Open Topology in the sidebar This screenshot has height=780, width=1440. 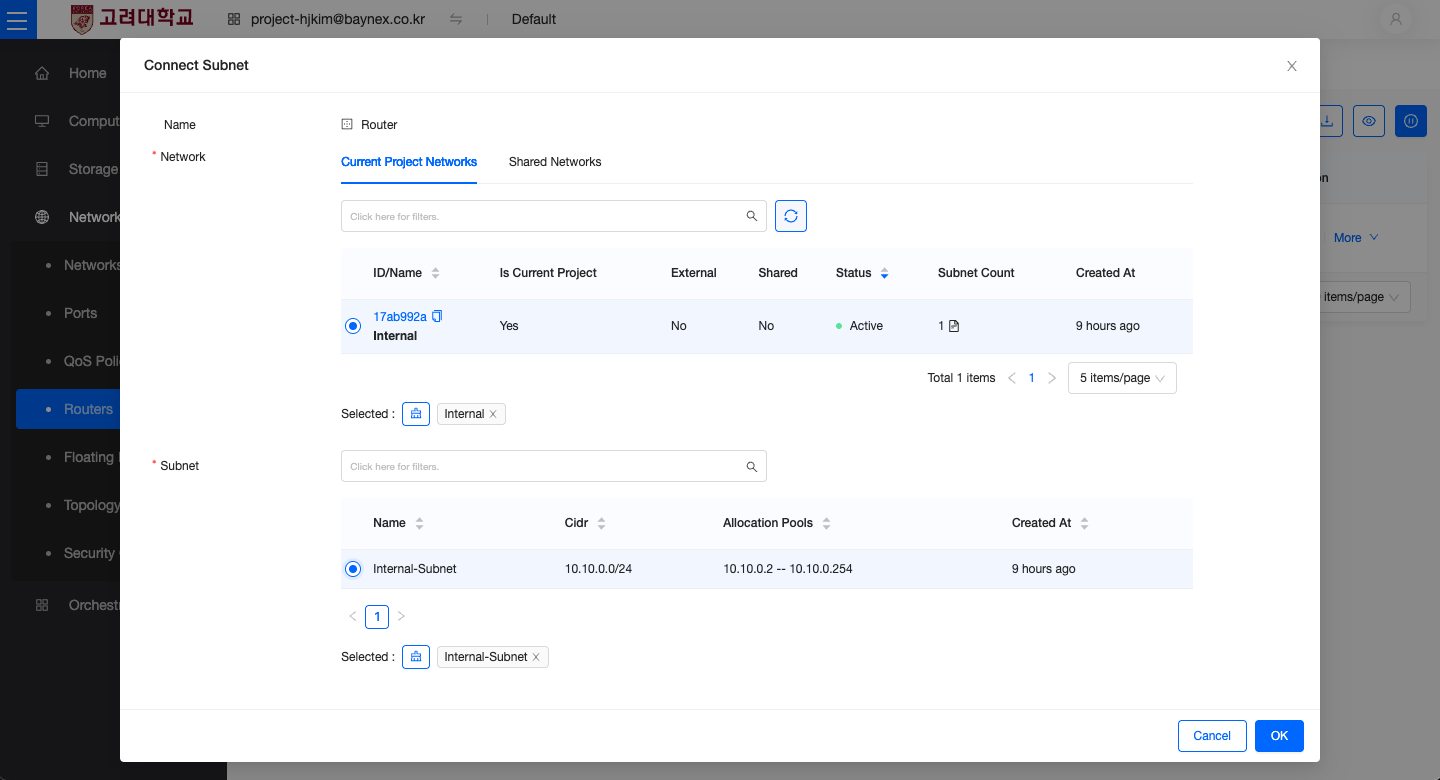pyautogui.click(x=91, y=505)
